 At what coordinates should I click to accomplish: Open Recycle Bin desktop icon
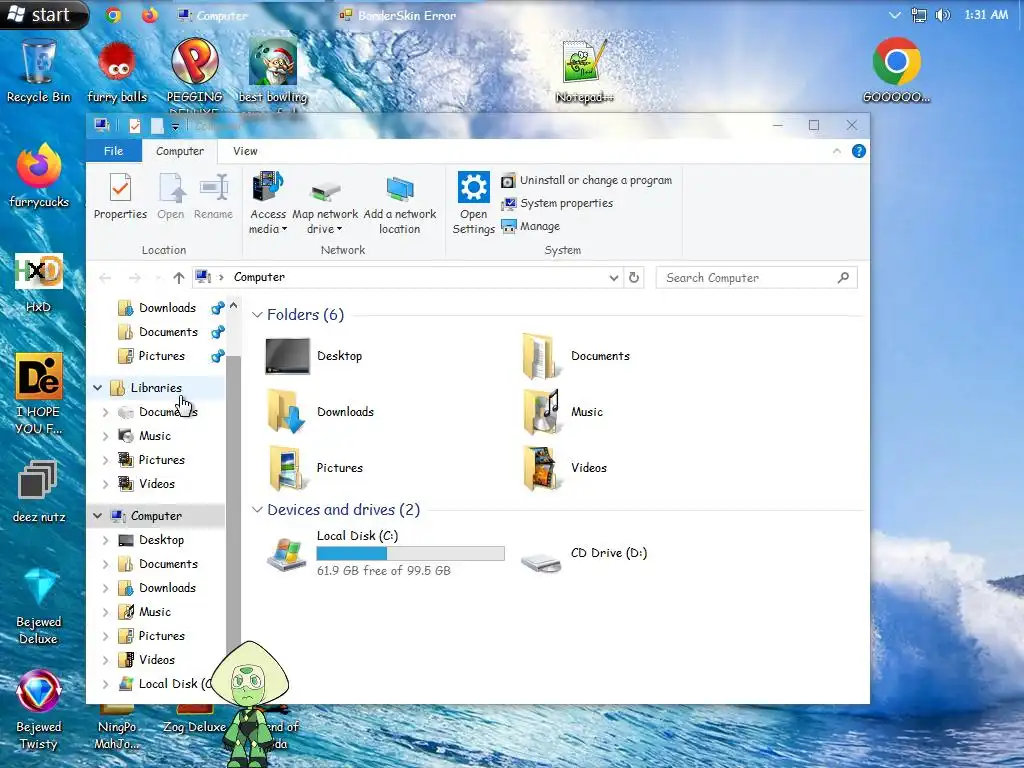(x=39, y=71)
